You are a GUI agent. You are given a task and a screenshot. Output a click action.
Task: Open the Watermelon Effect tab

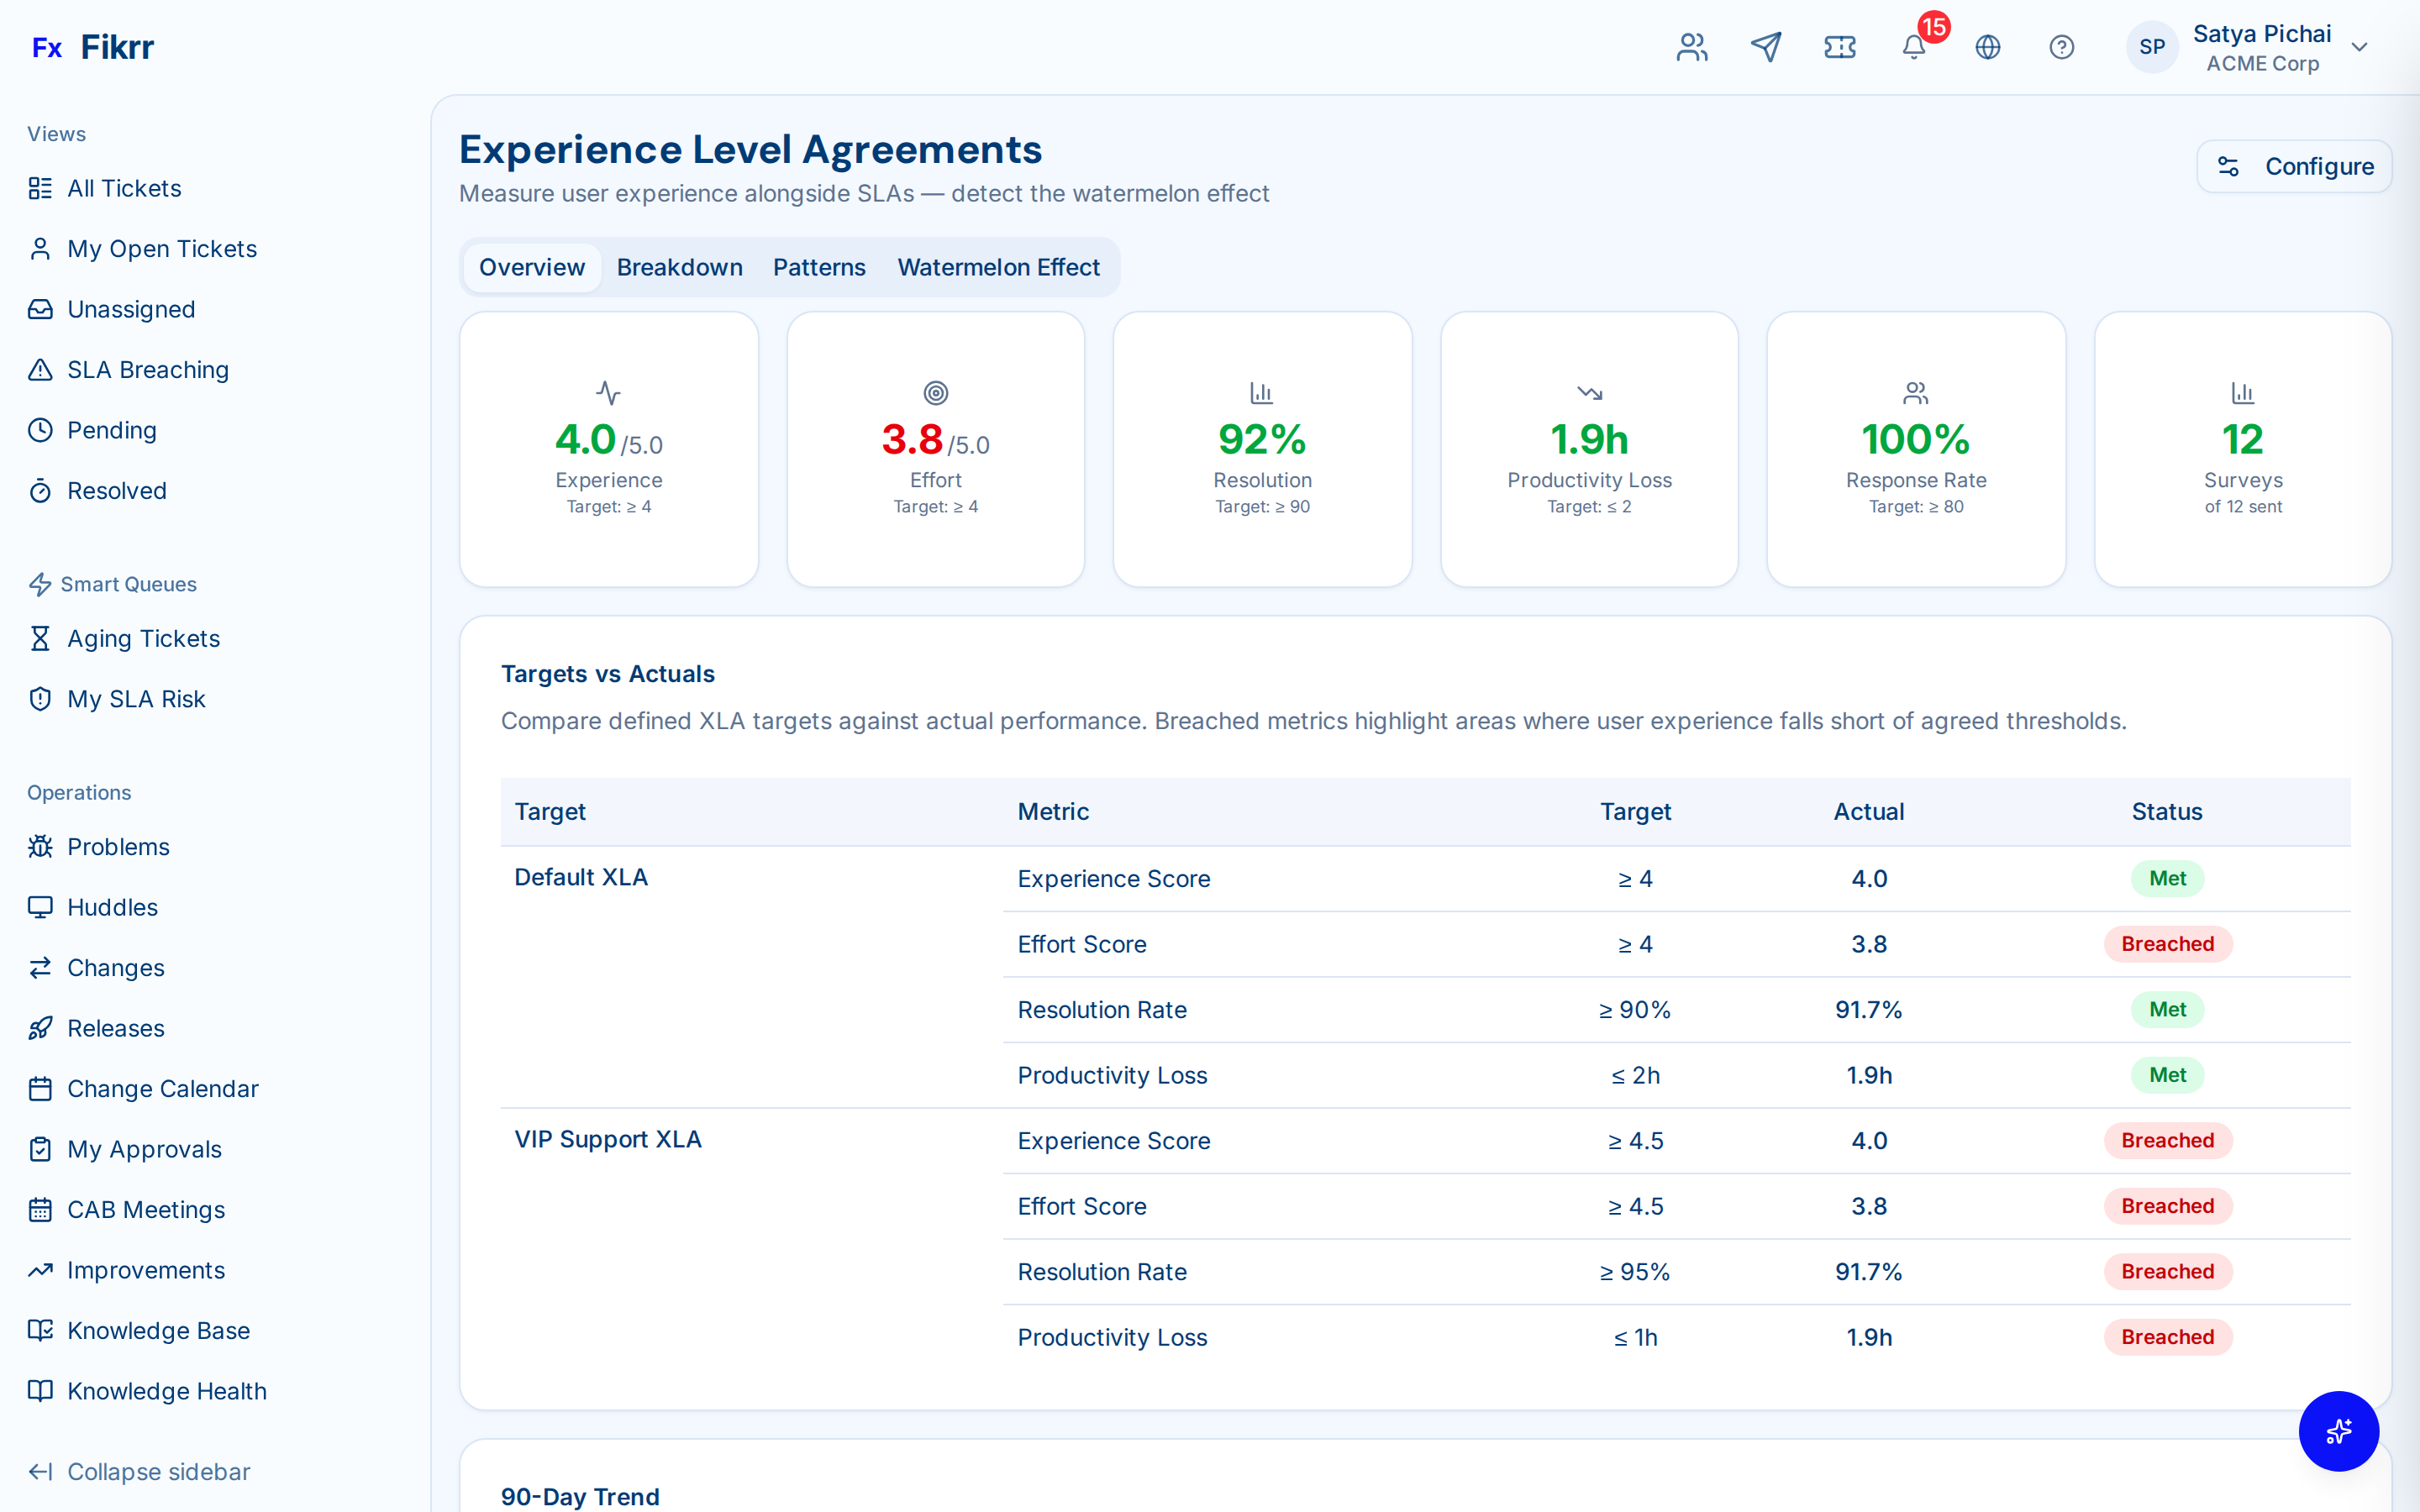[999, 267]
